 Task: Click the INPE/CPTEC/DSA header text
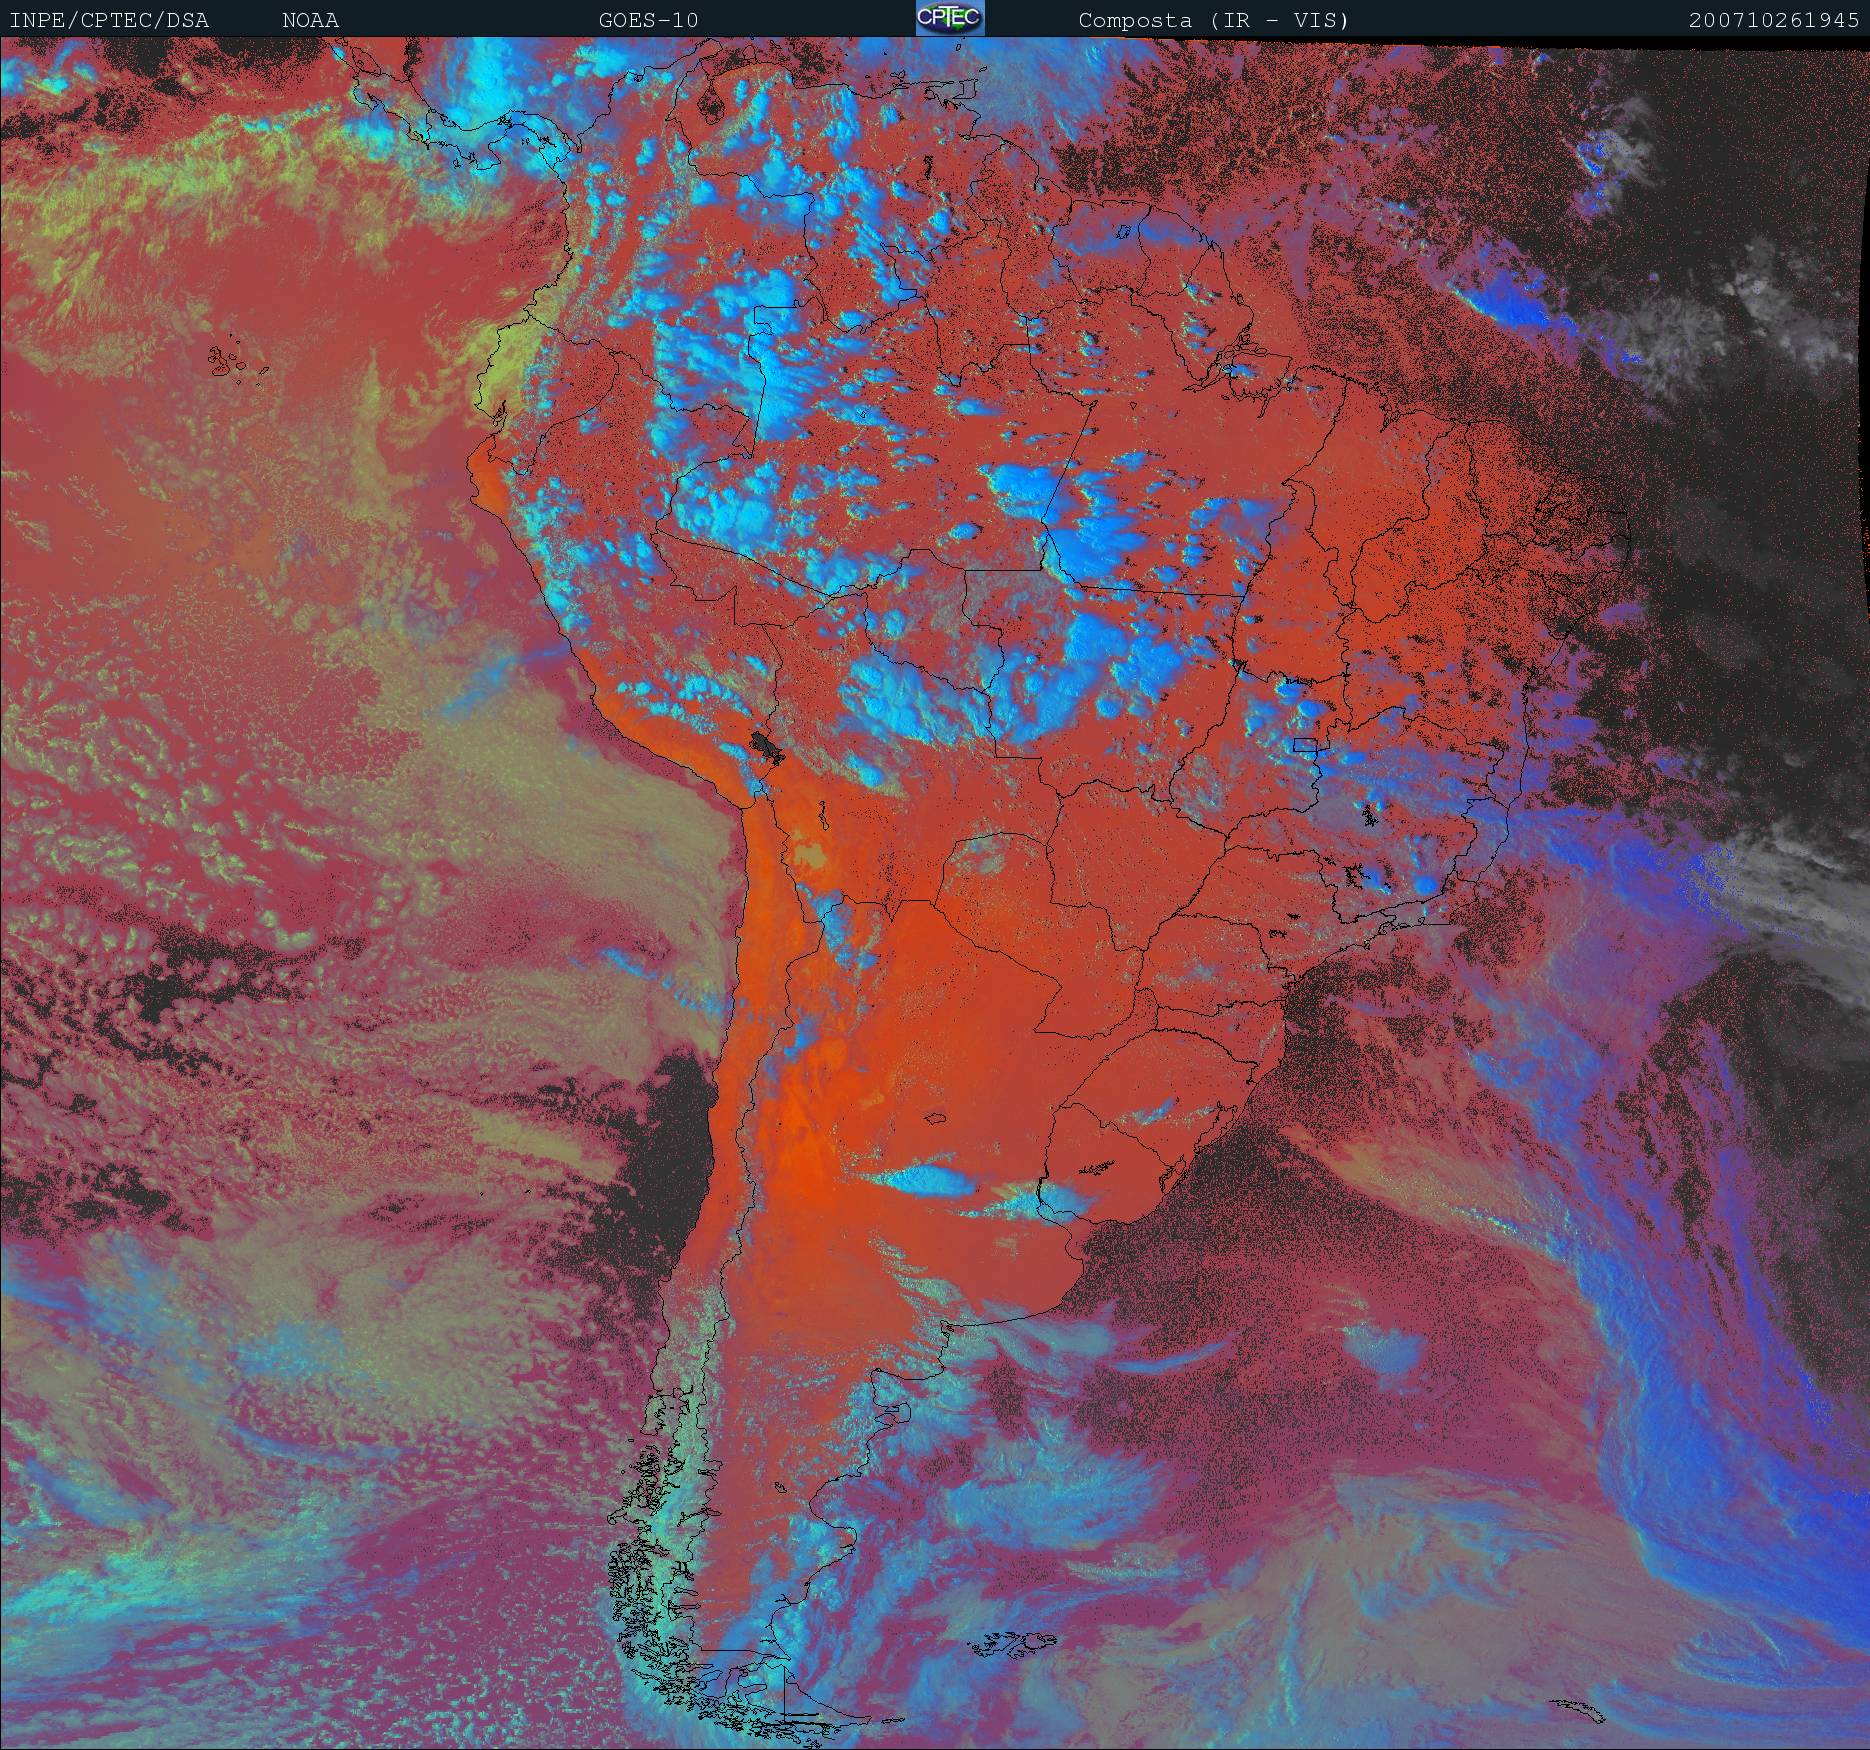(109, 20)
